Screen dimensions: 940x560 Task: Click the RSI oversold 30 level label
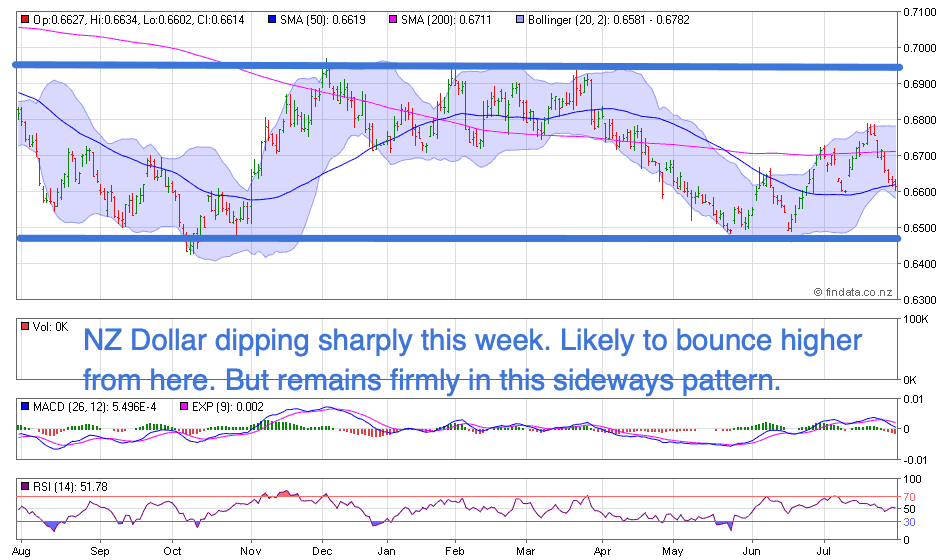click(x=909, y=522)
